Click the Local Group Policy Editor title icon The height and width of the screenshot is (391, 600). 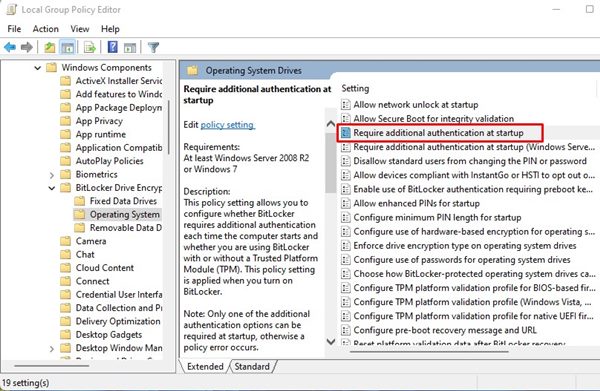11,9
